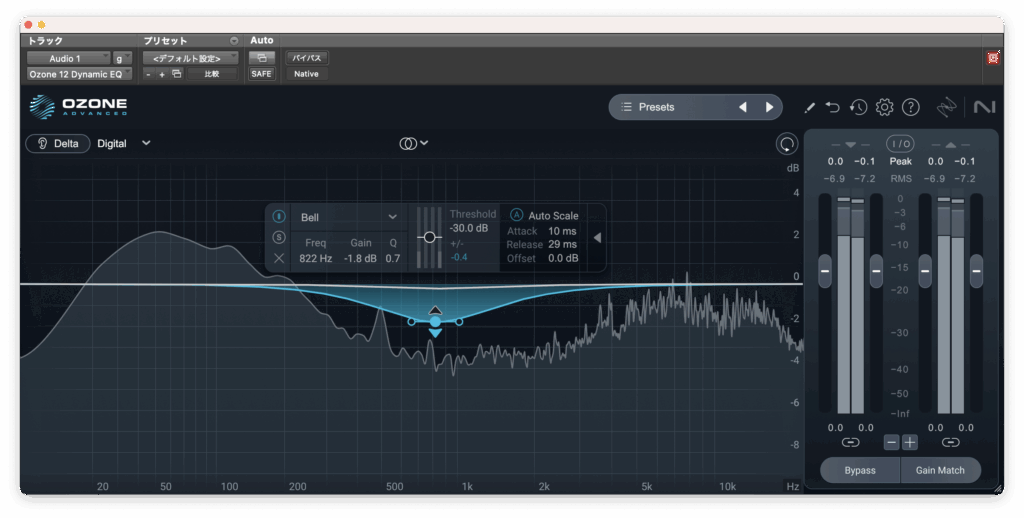
Task: Click the Threshold slider handle
Action: (x=429, y=237)
